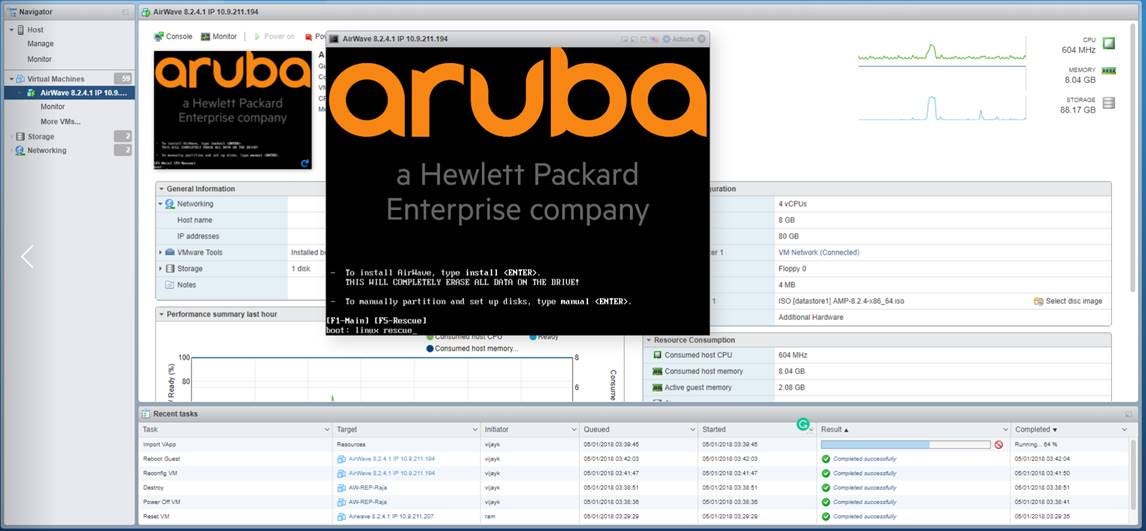The height and width of the screenshot is (531, 1146).
Task: Select AirWave 8.2.4.1 VM in Navigator
Action: (x=69, y=93)
